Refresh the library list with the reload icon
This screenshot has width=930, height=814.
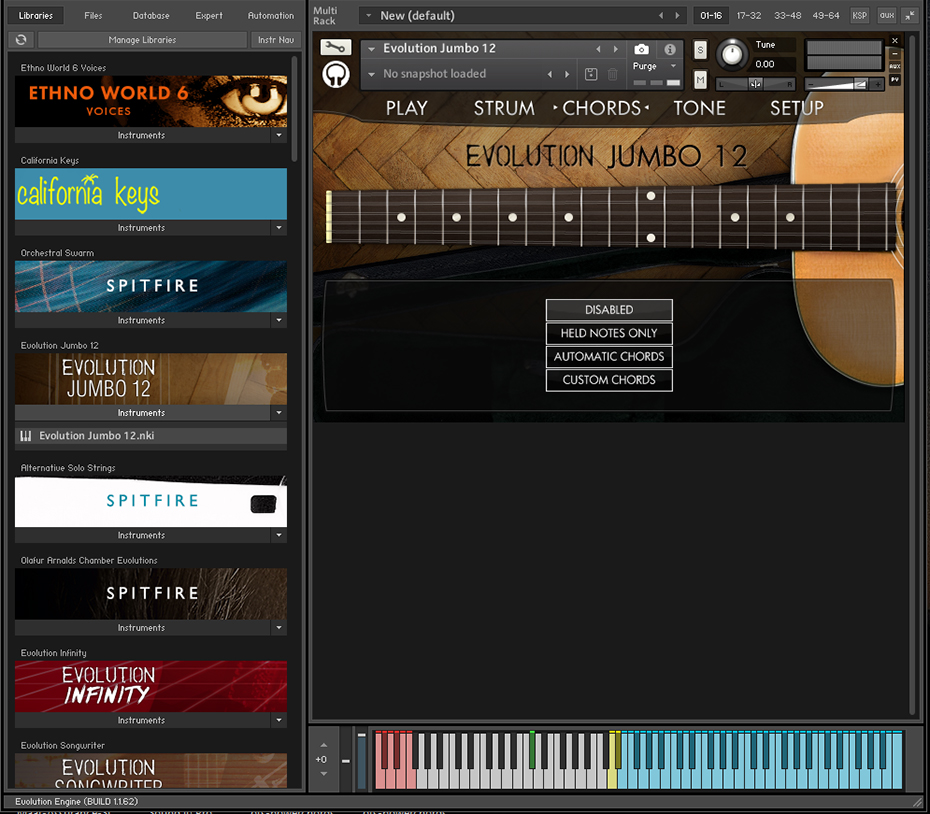point(21,40)
